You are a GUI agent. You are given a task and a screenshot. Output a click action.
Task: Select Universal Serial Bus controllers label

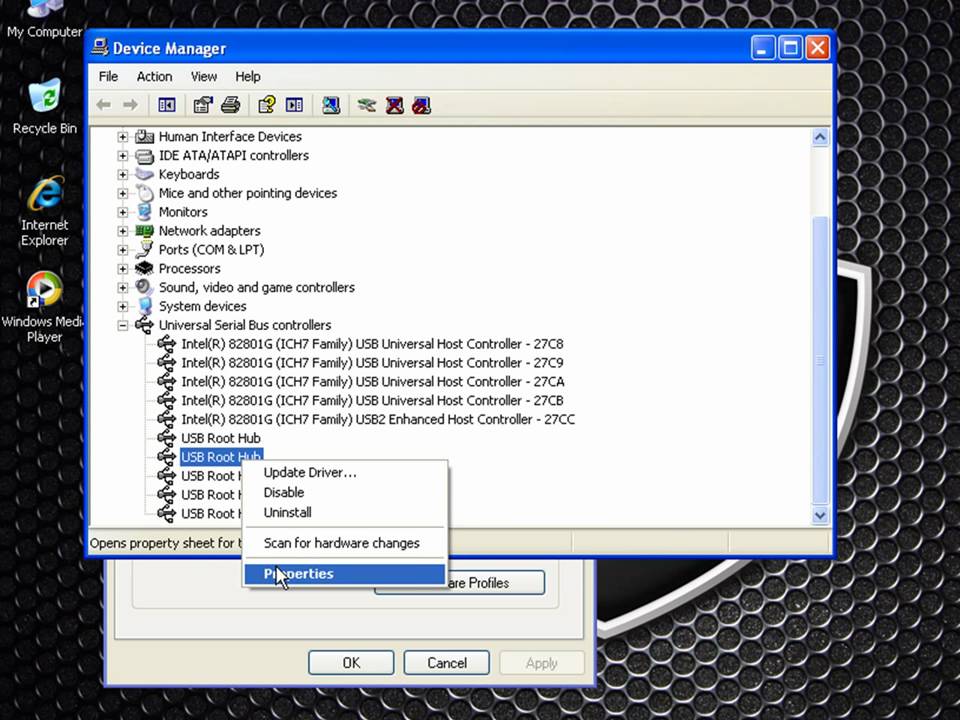[245, 325]
